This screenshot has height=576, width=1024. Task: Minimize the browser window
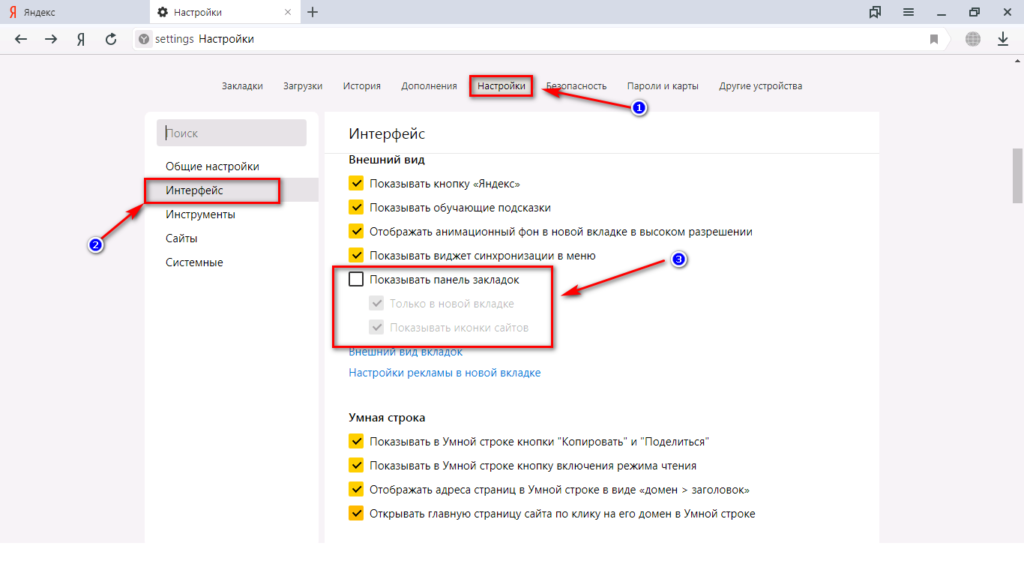click(941, 12)
